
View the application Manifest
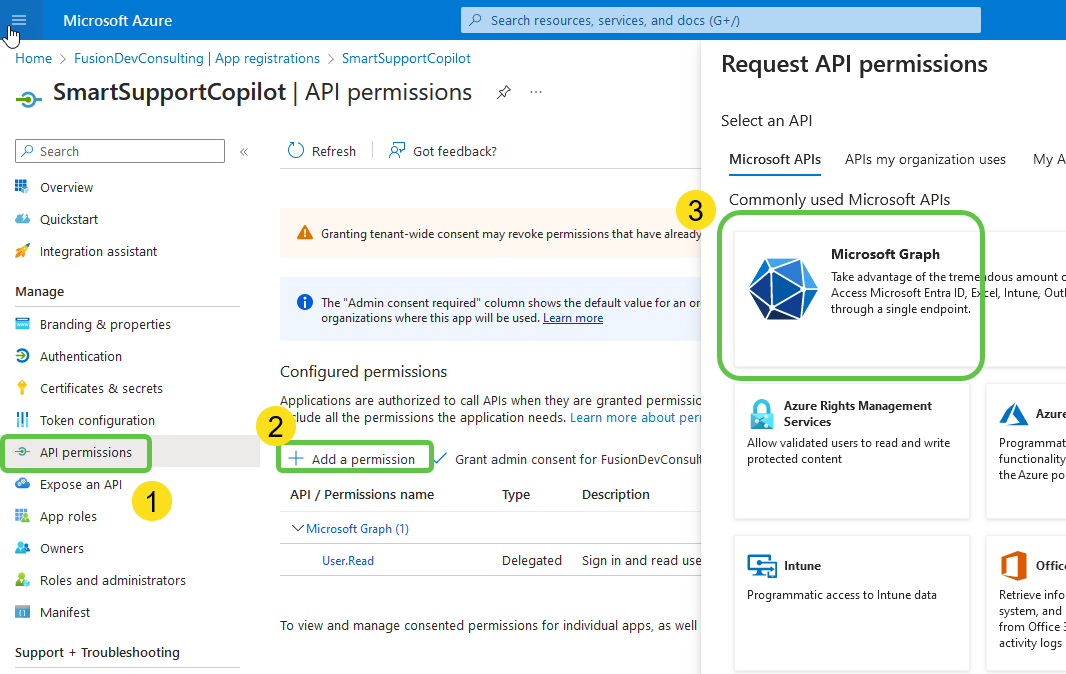(63, 611)
